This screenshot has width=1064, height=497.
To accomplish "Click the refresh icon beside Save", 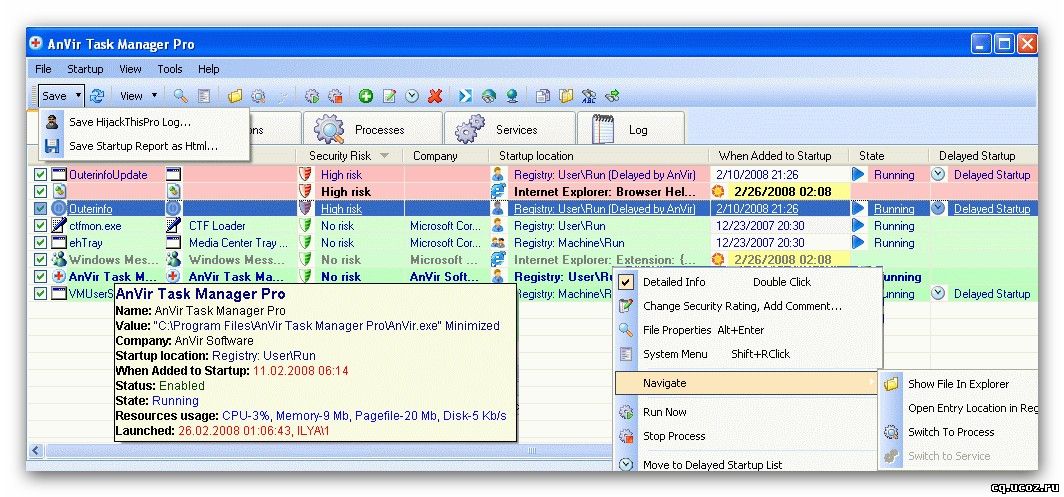I will (96, 96).
